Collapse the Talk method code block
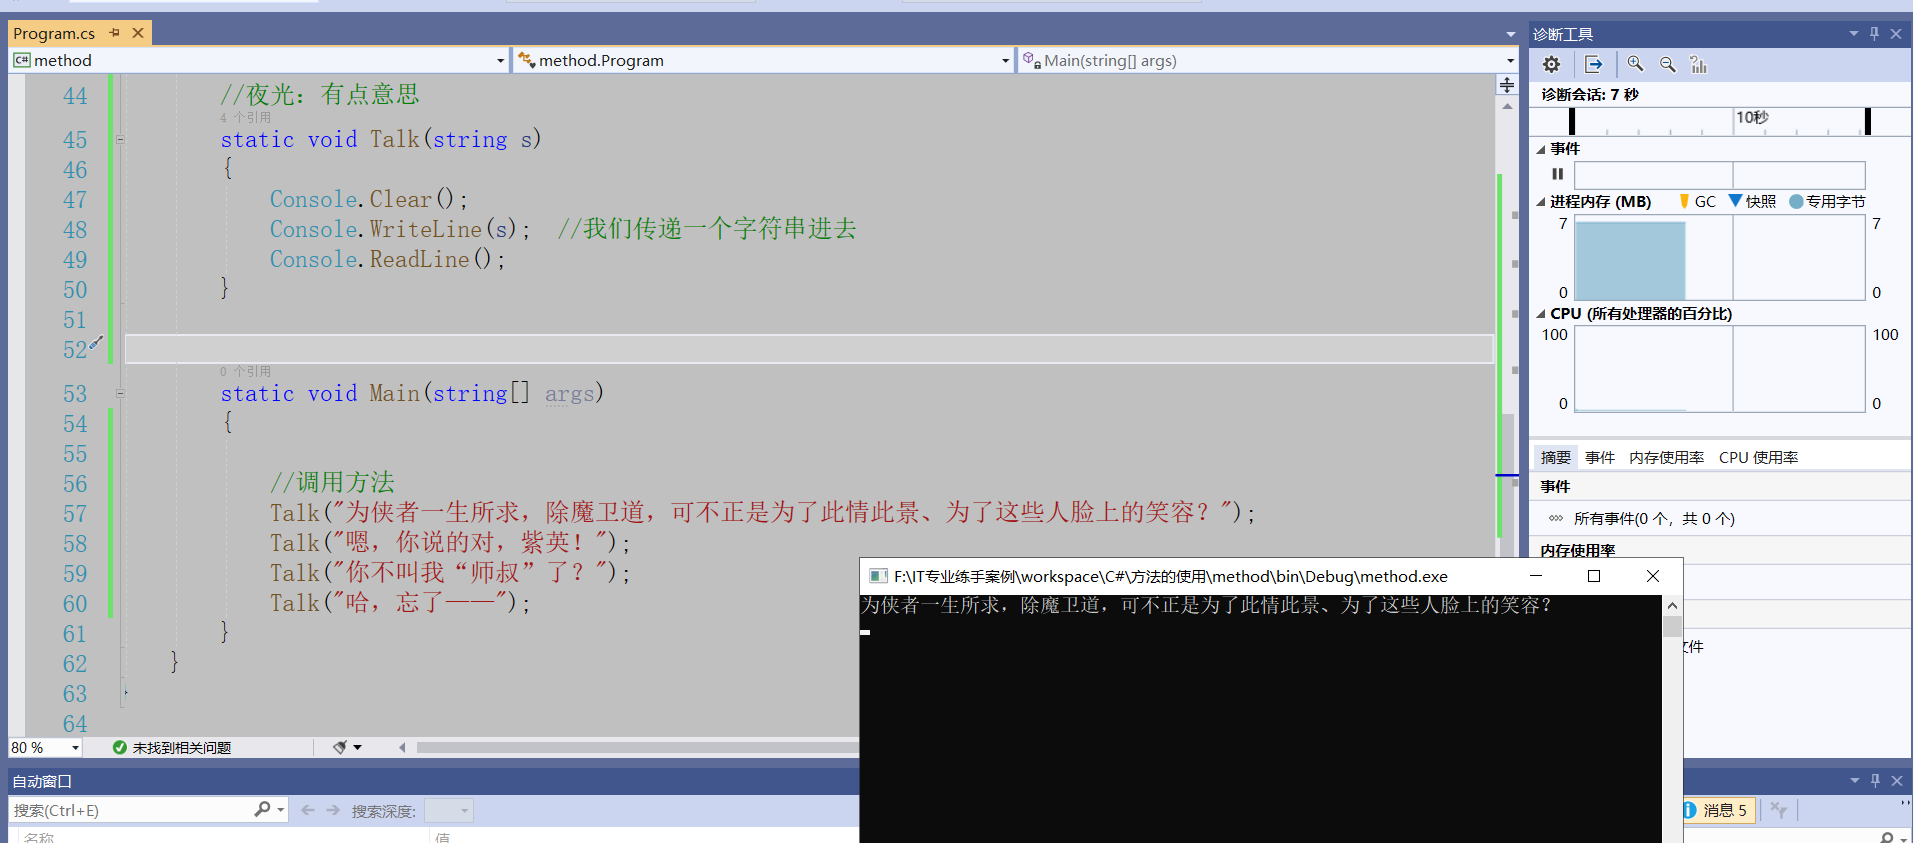This screenshot has width=1913, height=843. (x=120, y=140)
